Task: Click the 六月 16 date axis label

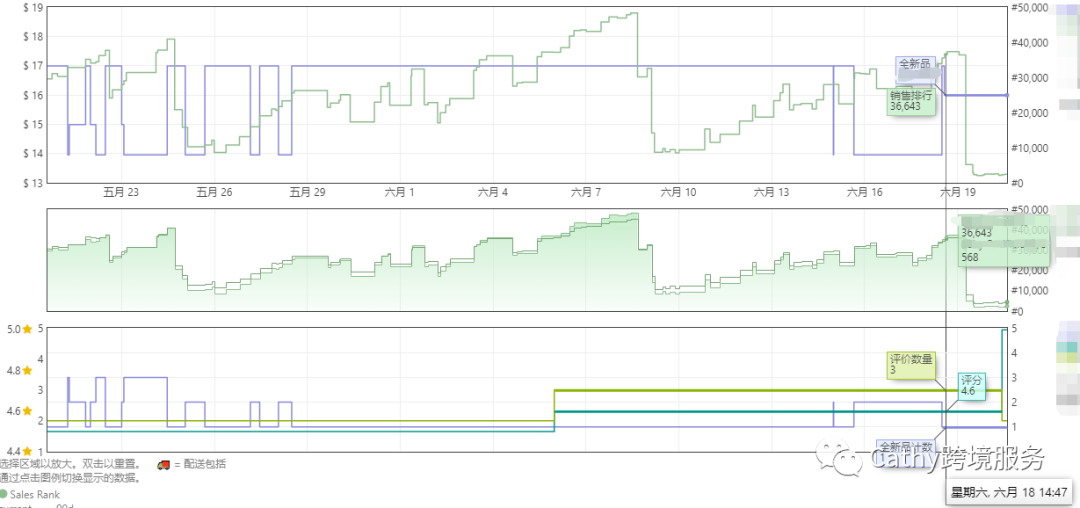Action: click(x=864, y=192)
